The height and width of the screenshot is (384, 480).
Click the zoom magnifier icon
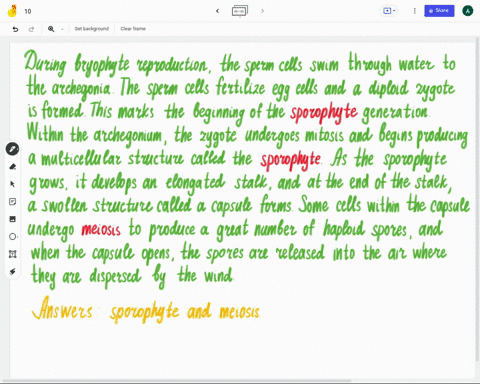(x=51, y=29)
